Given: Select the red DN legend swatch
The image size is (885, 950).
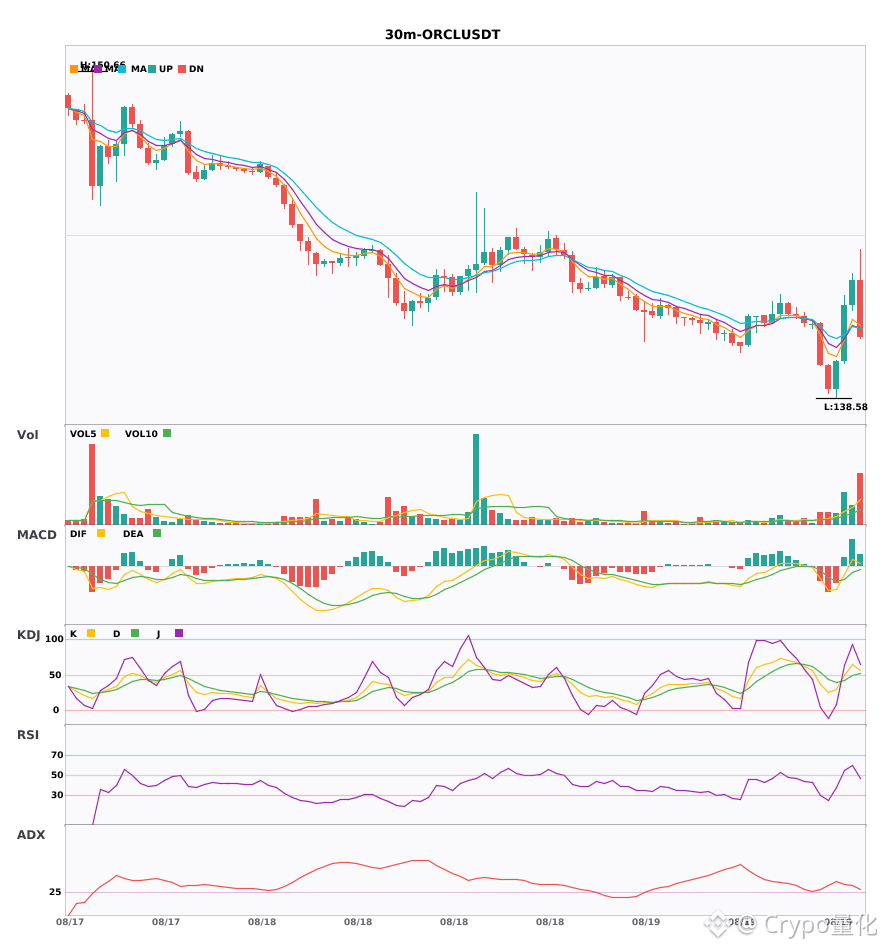Looking at the screenshot, I should [182, 69].
